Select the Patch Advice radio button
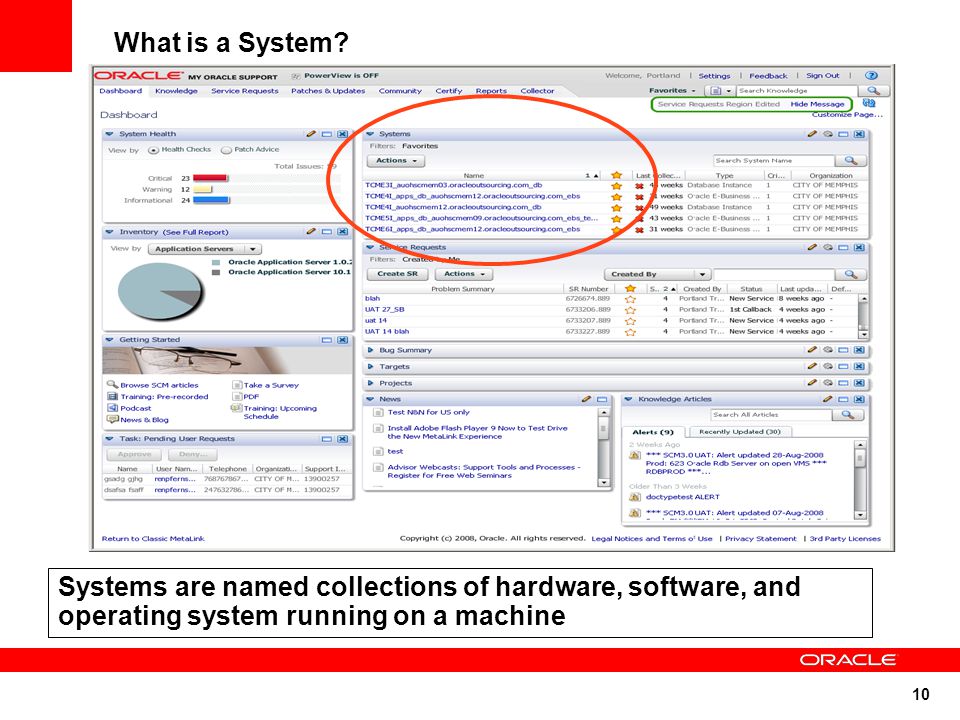This screenshot has width=960, height=720. (x=226, y=150)
